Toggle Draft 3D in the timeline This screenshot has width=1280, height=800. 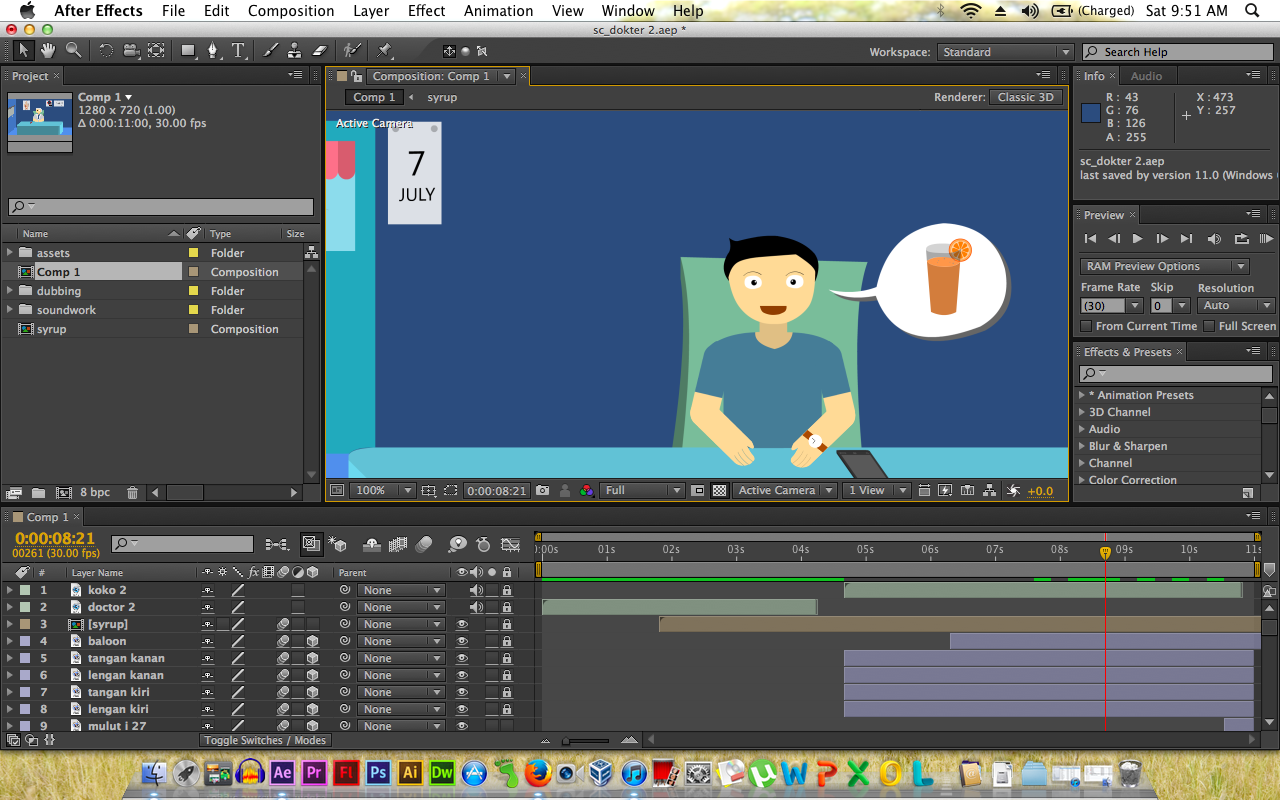338,545
